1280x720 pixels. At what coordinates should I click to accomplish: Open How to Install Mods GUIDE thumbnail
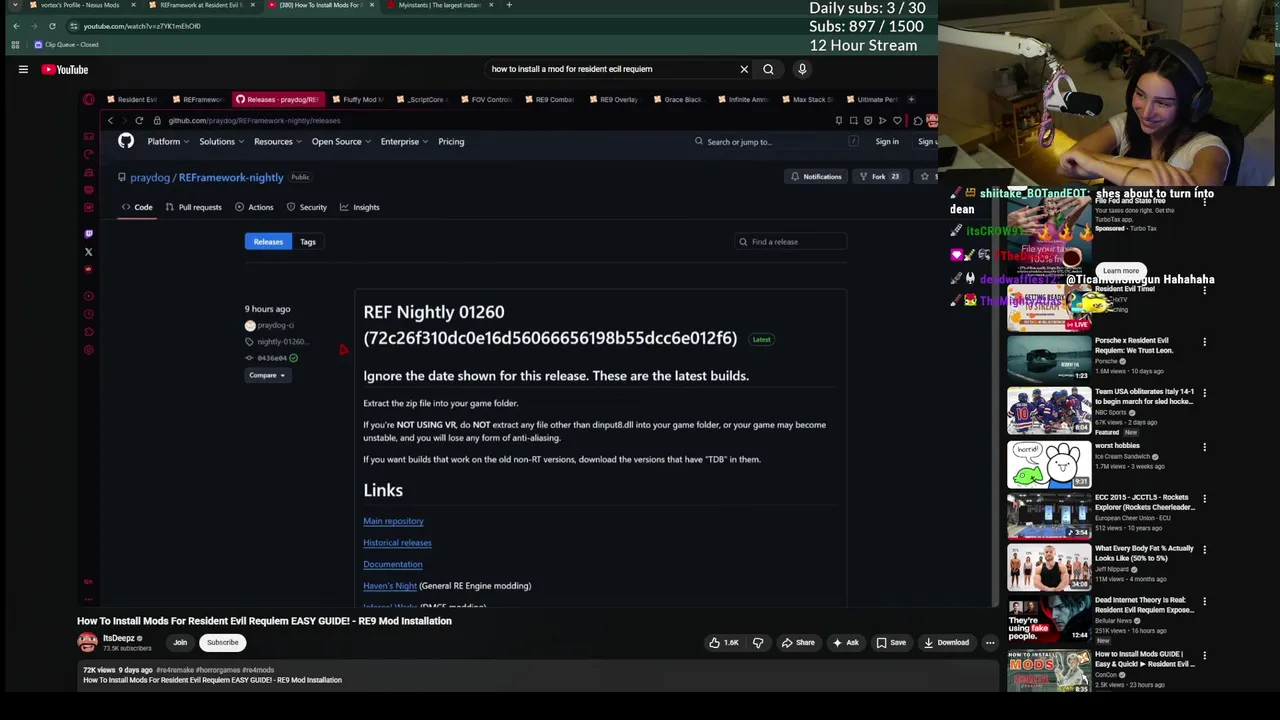[x=1049, y=672]
